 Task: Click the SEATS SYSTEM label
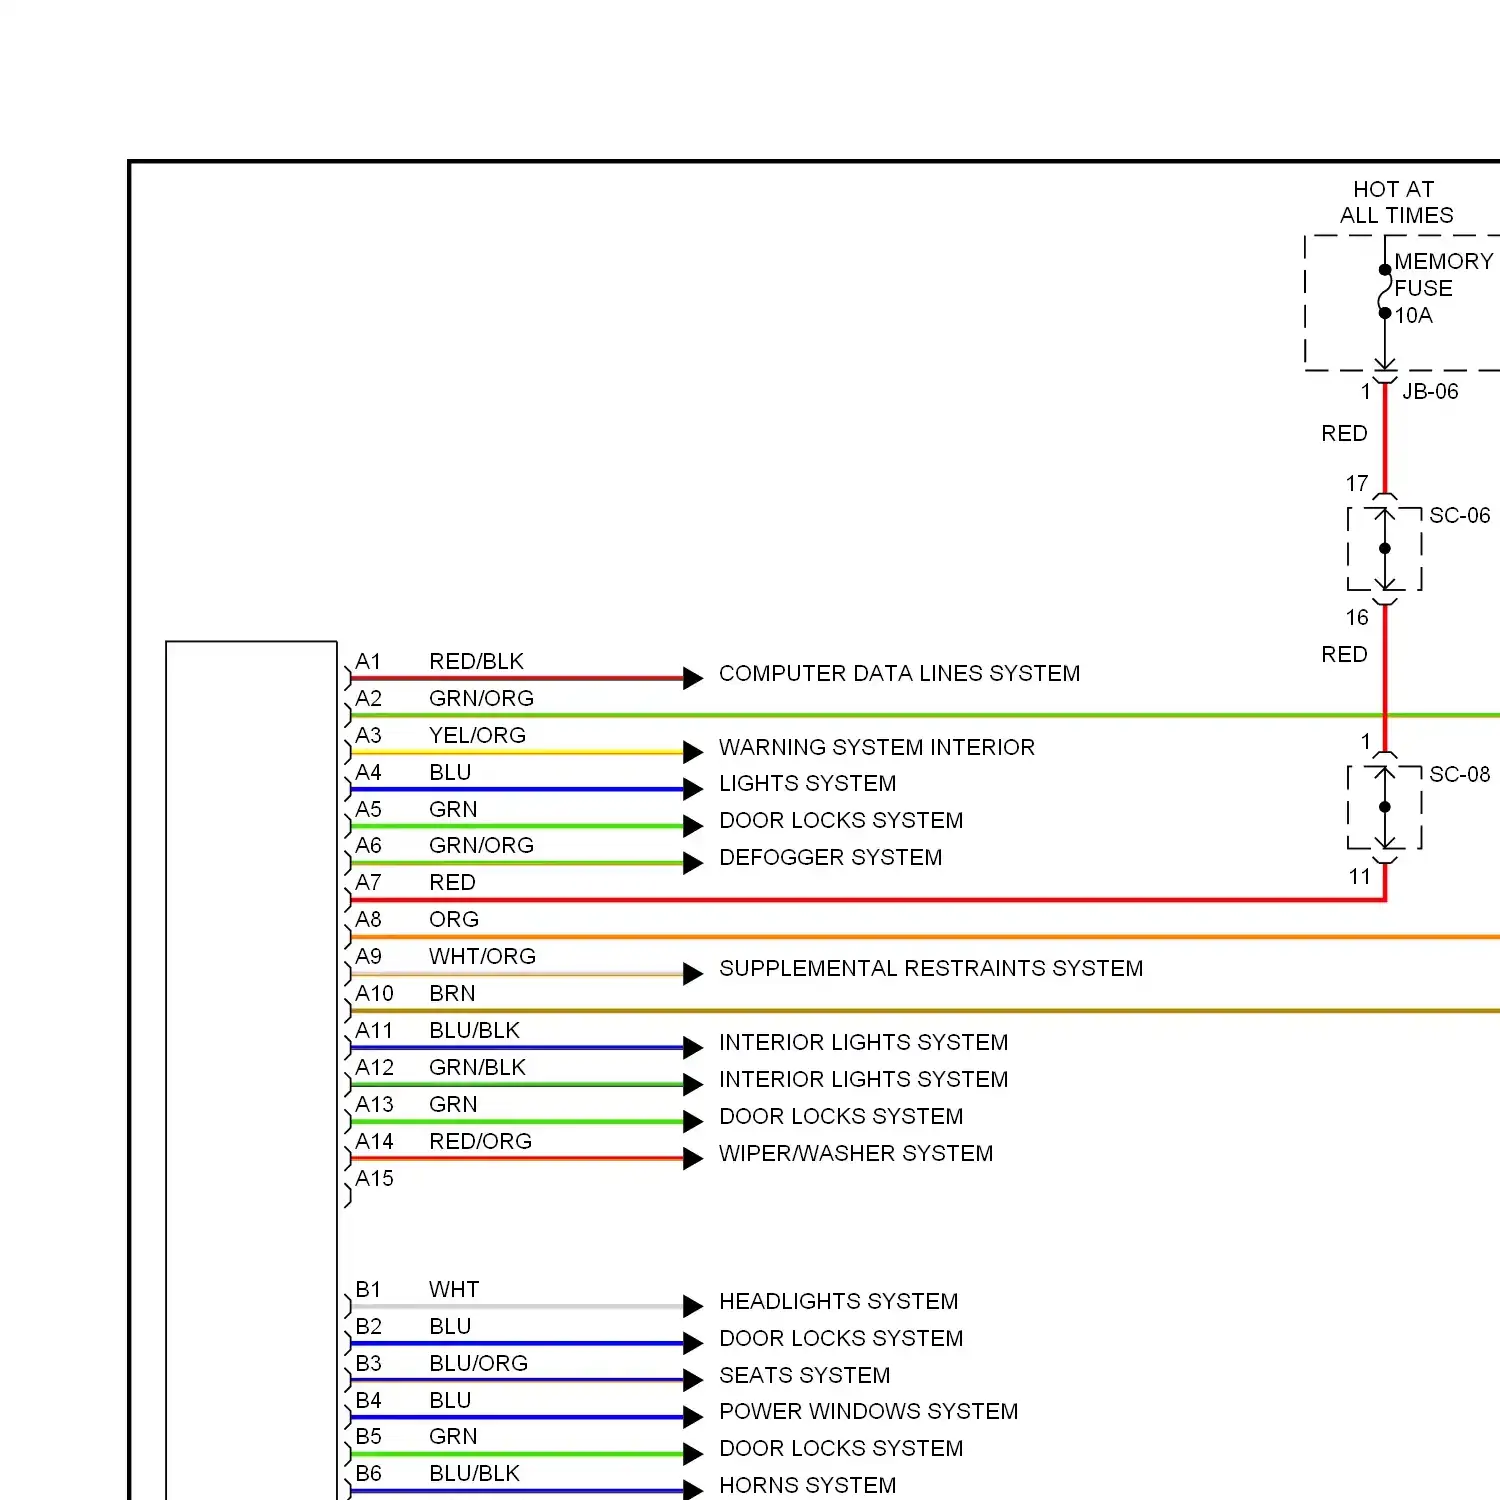click(804, 1375)
